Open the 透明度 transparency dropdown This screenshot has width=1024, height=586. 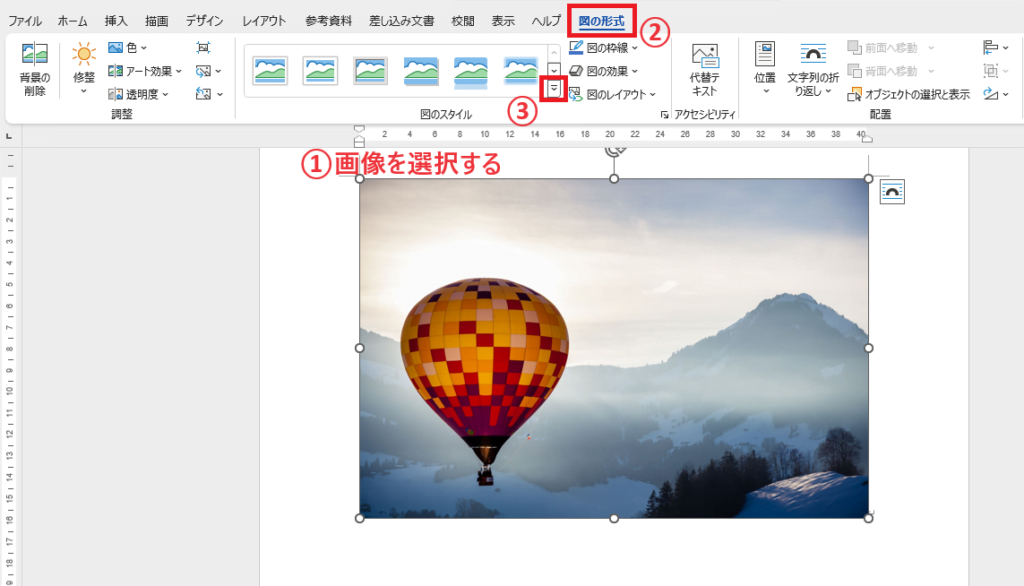click(x=138, y=94)
